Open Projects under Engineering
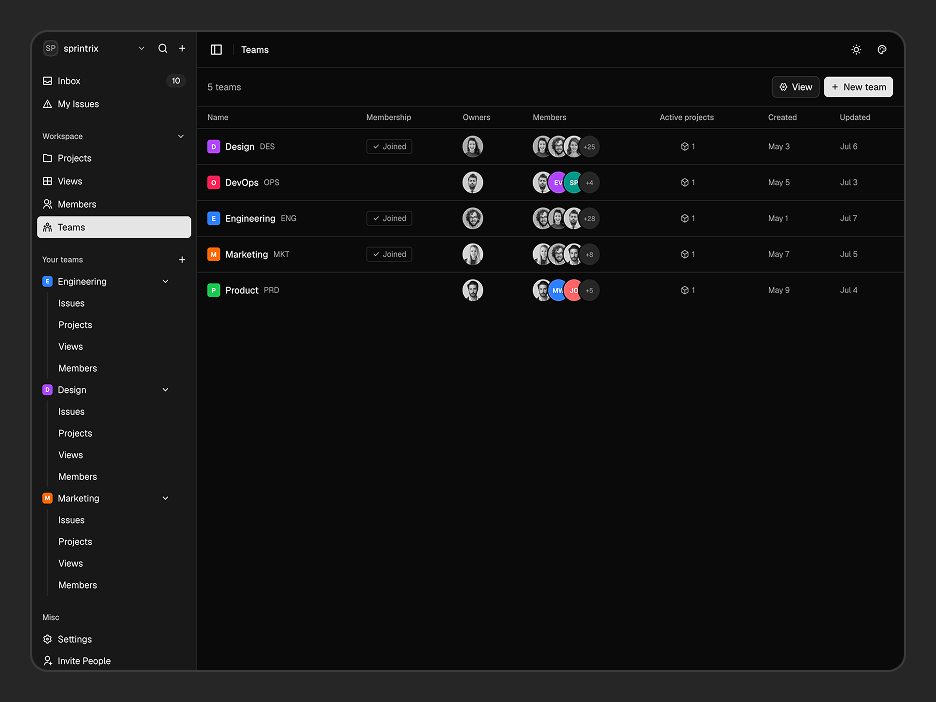The image size is (936, 702). click(x=75, y=325)
